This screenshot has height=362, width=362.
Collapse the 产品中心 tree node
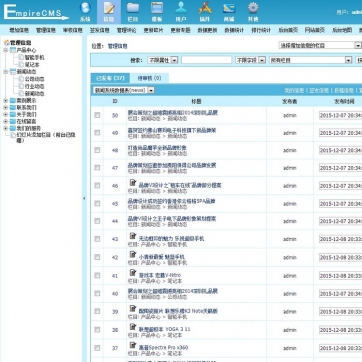click(x=6, y=50)
